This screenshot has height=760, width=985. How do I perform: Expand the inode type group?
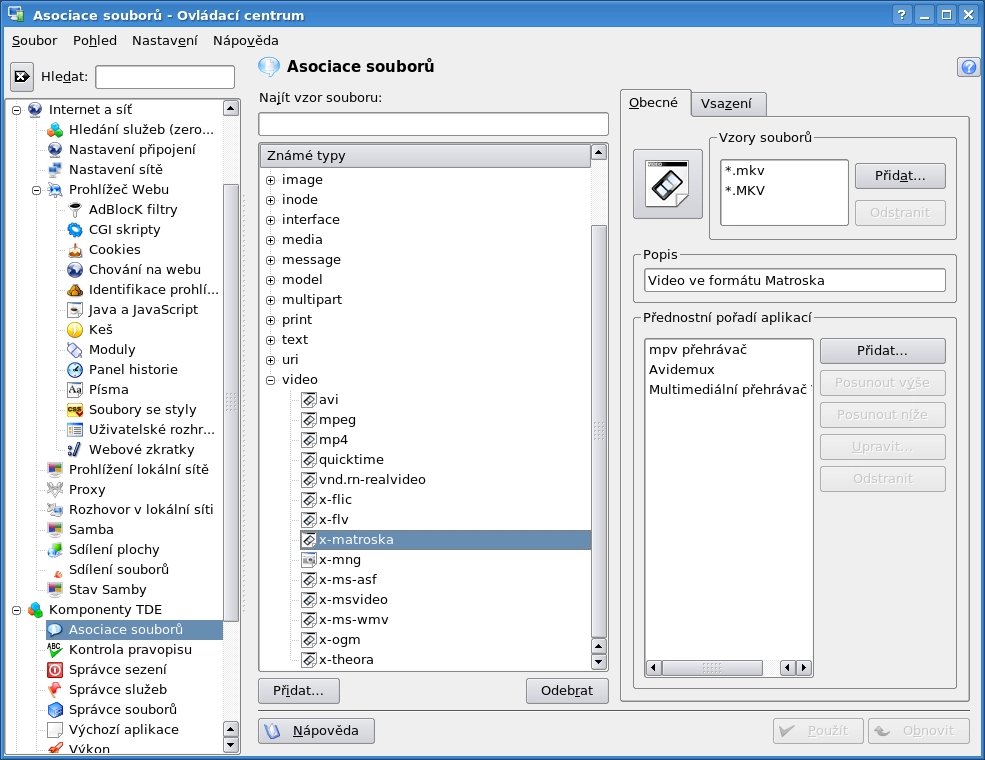point(270,200)
